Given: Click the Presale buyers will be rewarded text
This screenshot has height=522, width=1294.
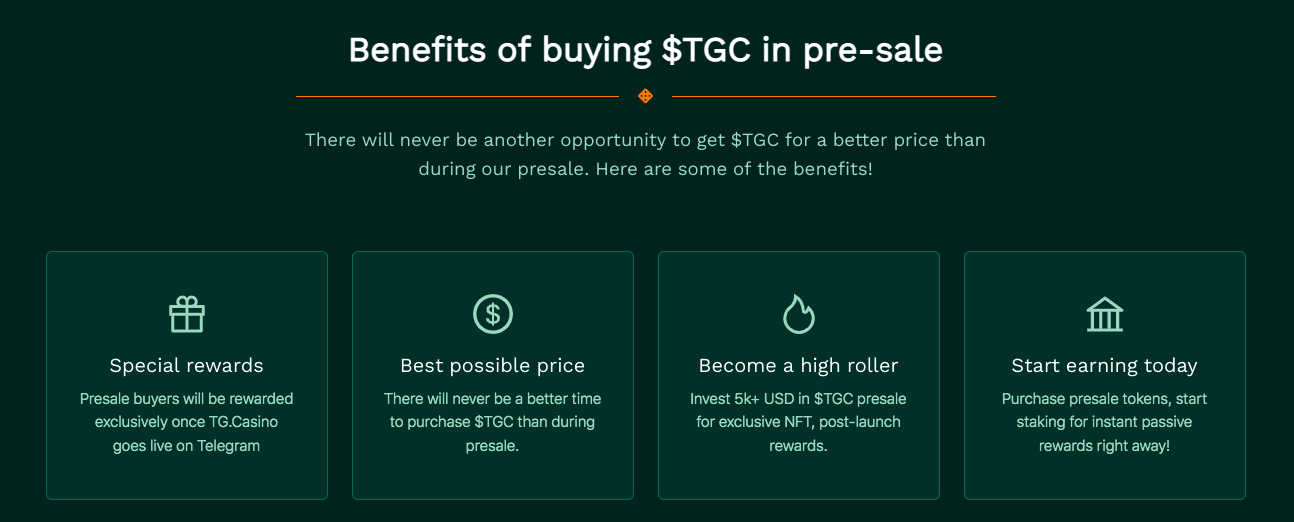Looking at the screenshot, I should coord(187,422).
